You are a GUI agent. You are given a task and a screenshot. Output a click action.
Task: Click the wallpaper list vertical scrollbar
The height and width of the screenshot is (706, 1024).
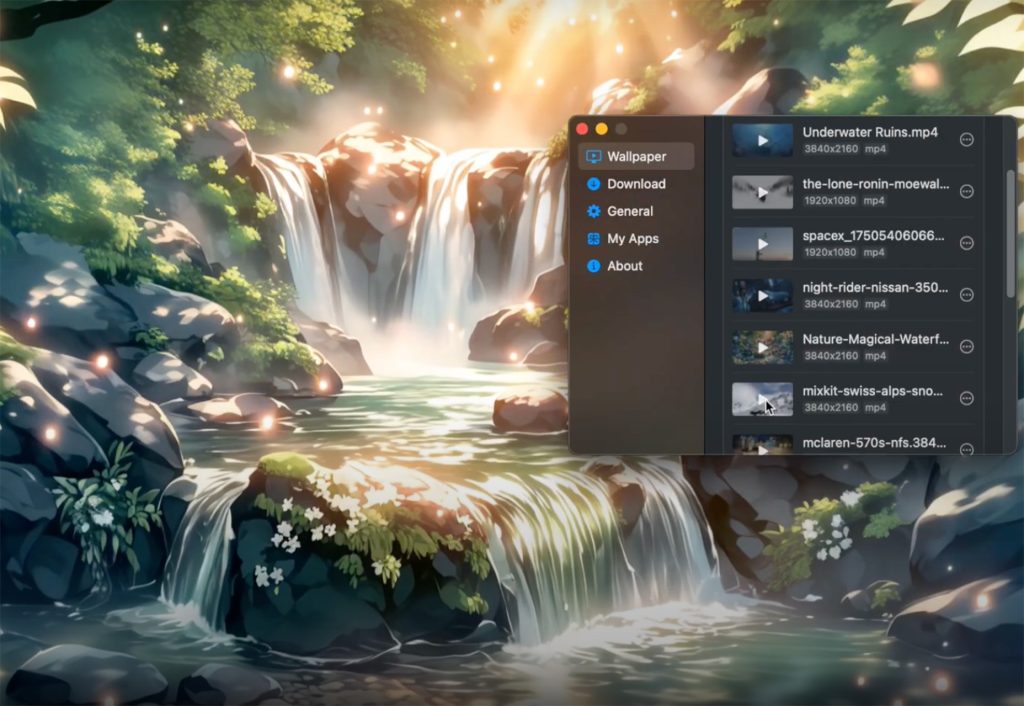[1011, 233]
